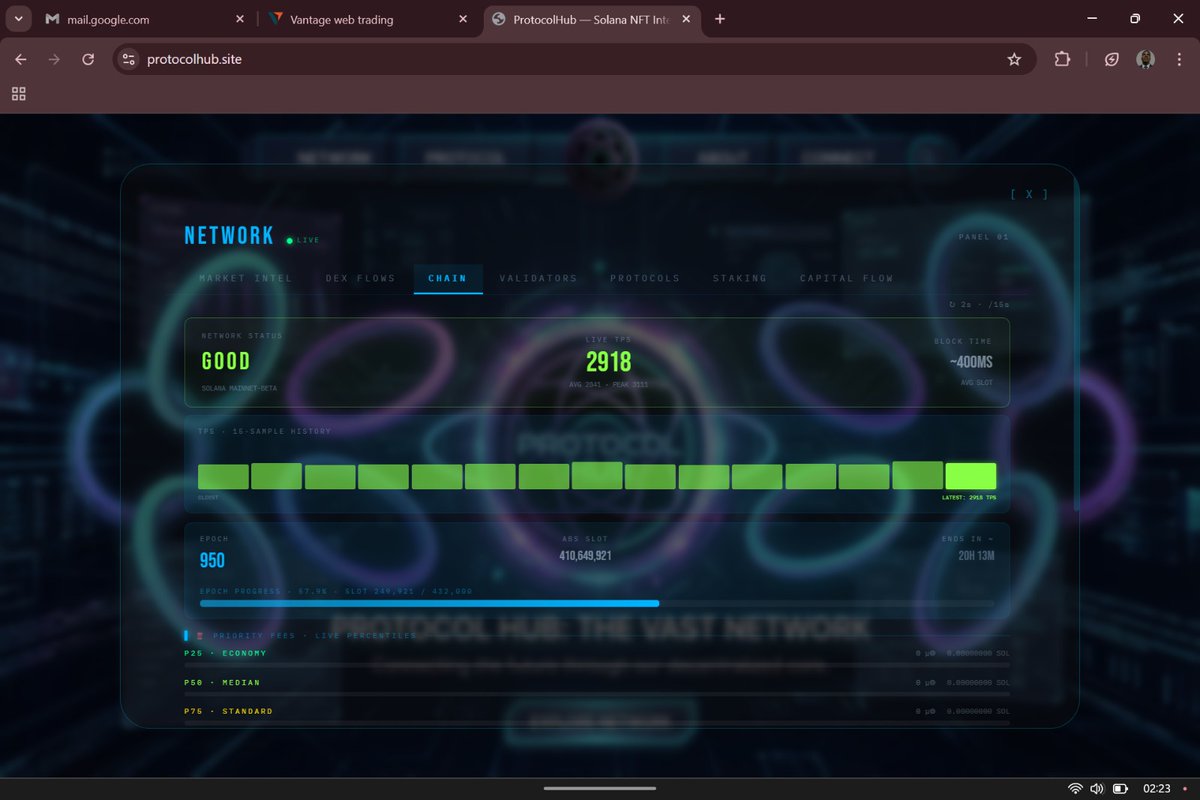The image size is (1200, 800).
Task: Reload the current page
Action: (88, 59)
